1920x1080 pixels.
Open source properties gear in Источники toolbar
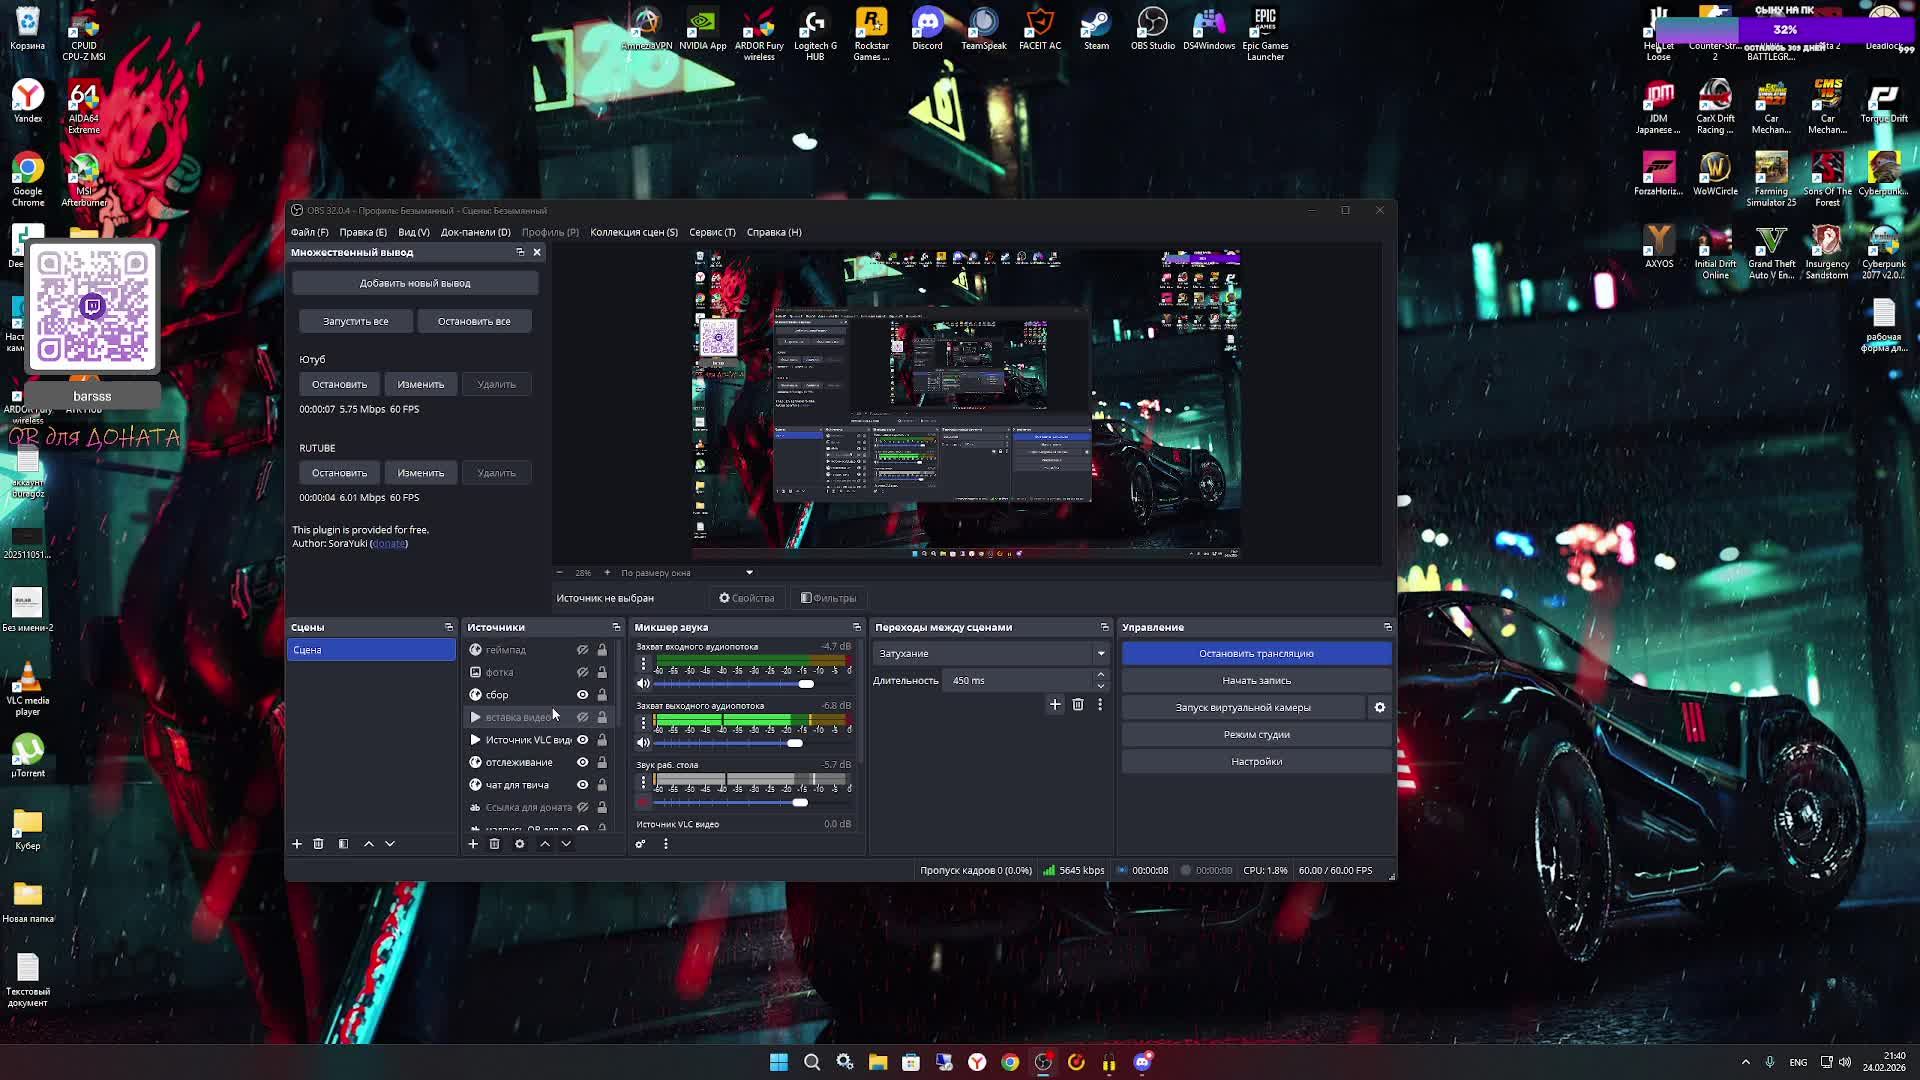[x=519, y=844]
